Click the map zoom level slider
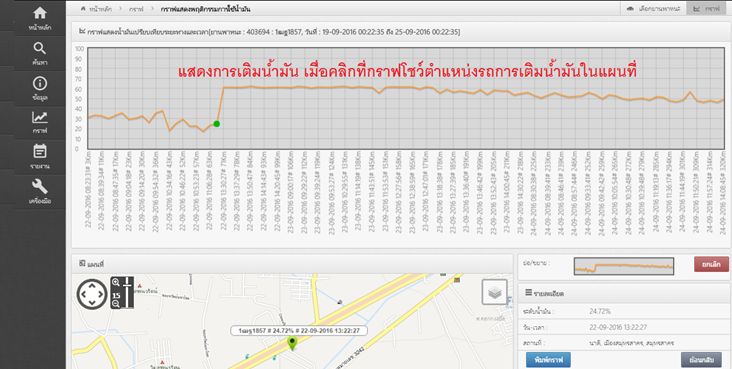The width and height of the screenshot is (732, 369). click(127, 292)
